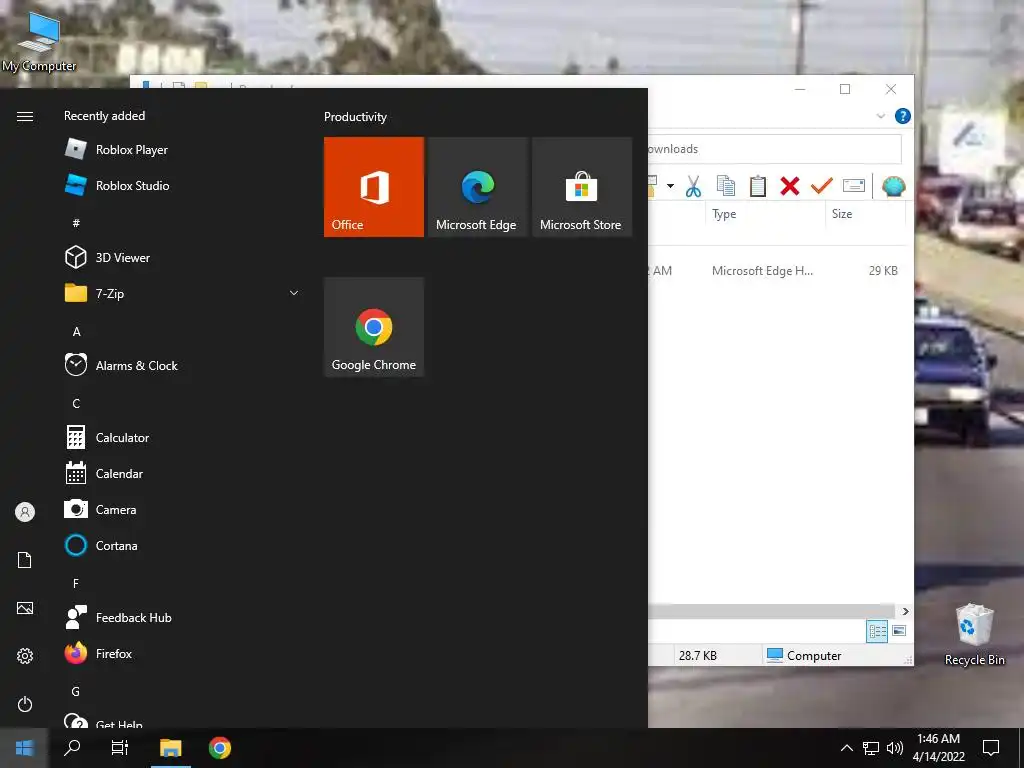Click the Cut scissors icon in Explorer
This screenshot has width=1024, height=768.
[x=693, y=187]
